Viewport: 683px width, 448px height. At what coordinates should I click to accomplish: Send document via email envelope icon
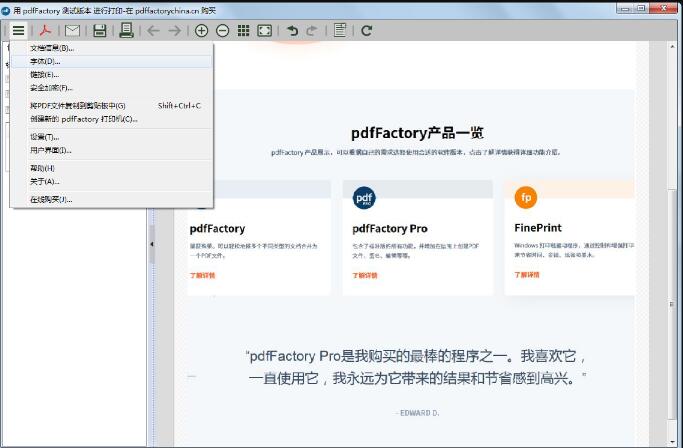point(72,31)
